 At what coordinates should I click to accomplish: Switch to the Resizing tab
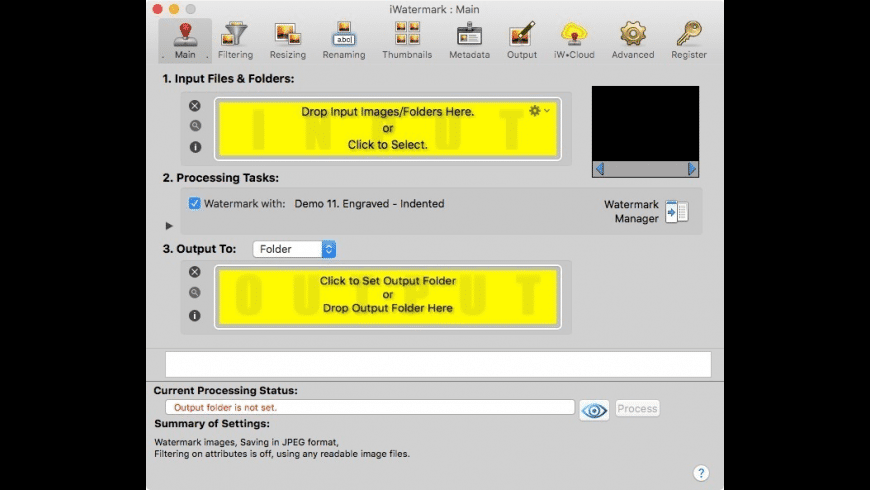[287, 41]
